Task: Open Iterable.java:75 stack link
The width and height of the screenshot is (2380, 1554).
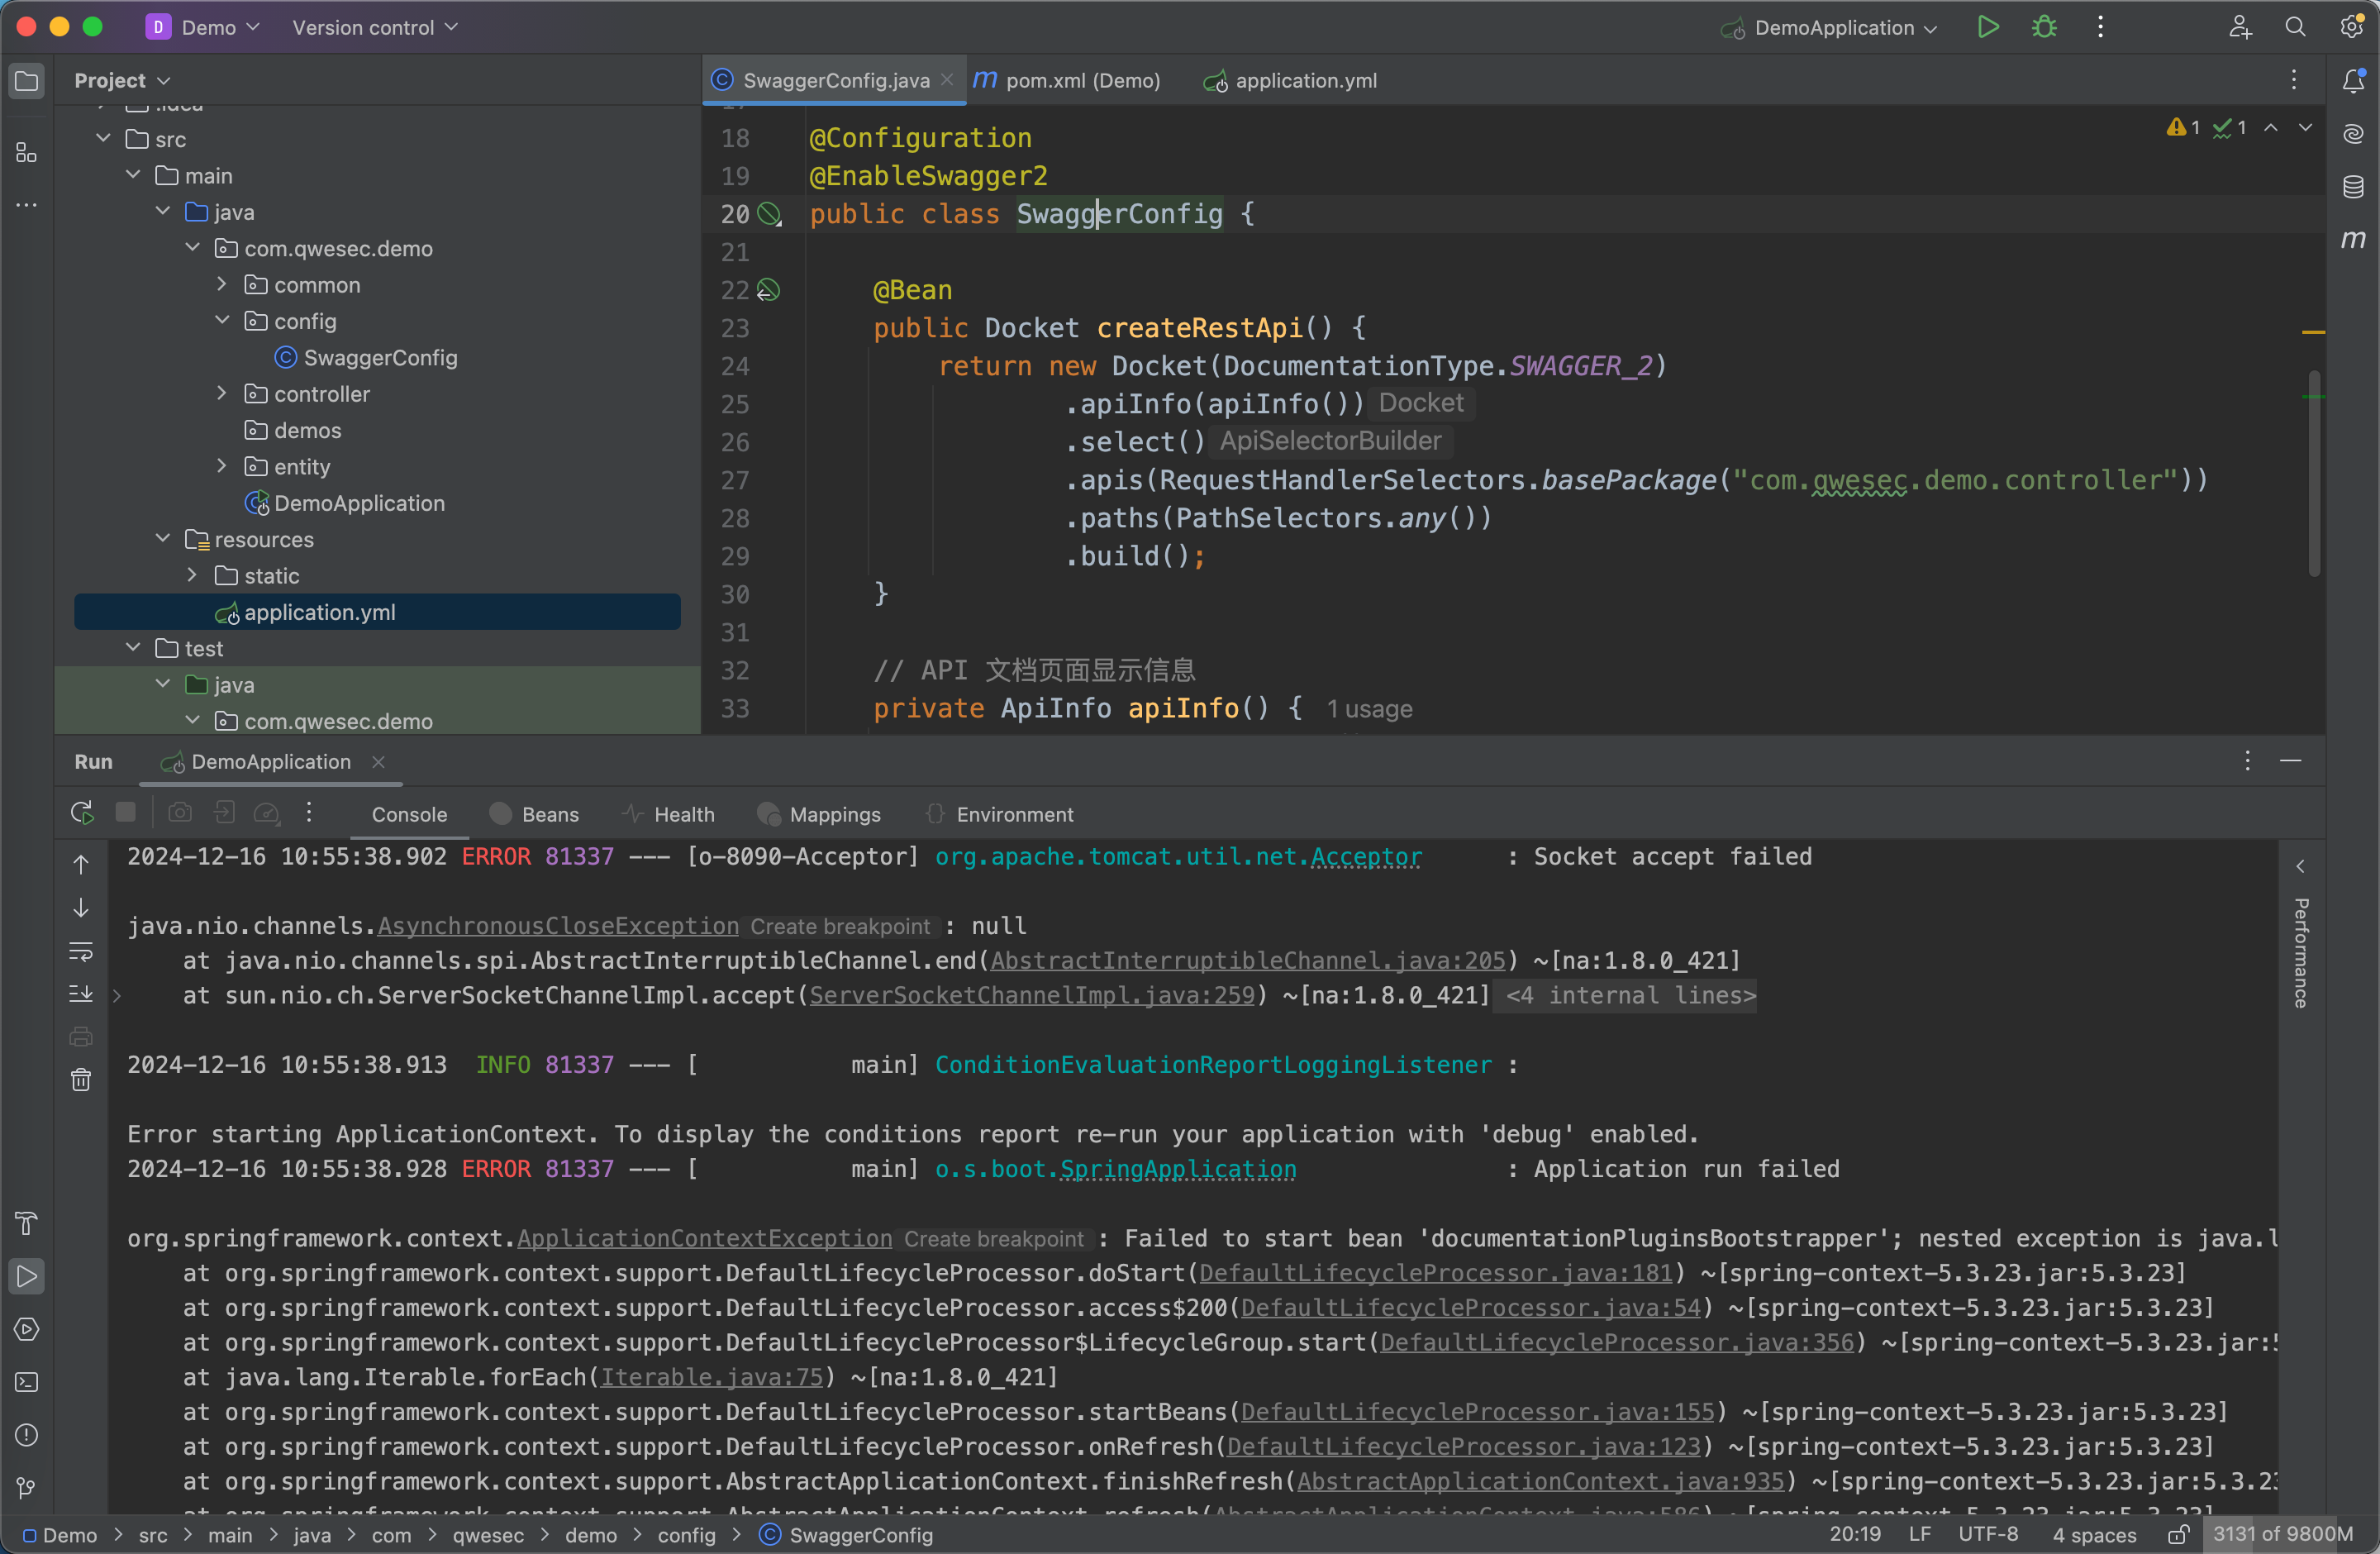Action: click(711, 1377)
